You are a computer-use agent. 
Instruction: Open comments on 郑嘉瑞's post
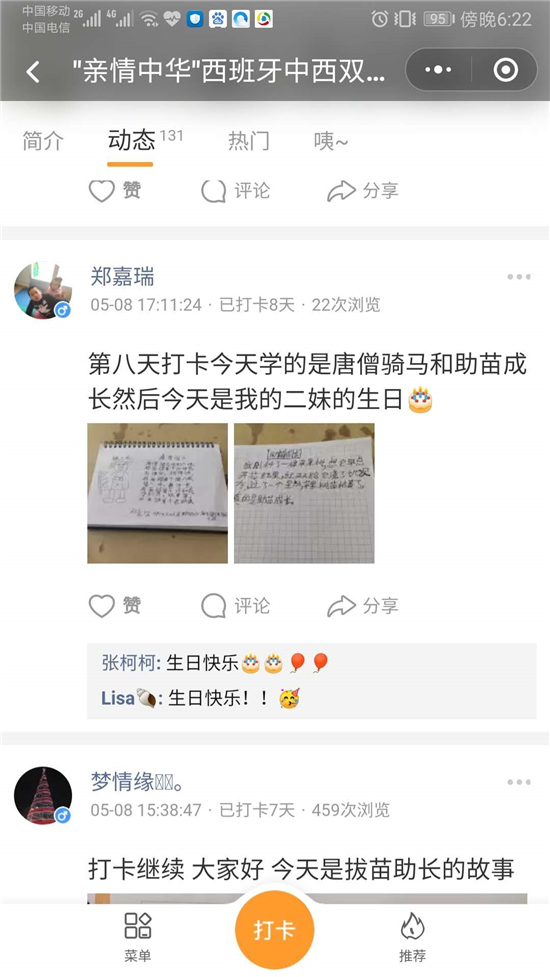(x=235, y=606)
